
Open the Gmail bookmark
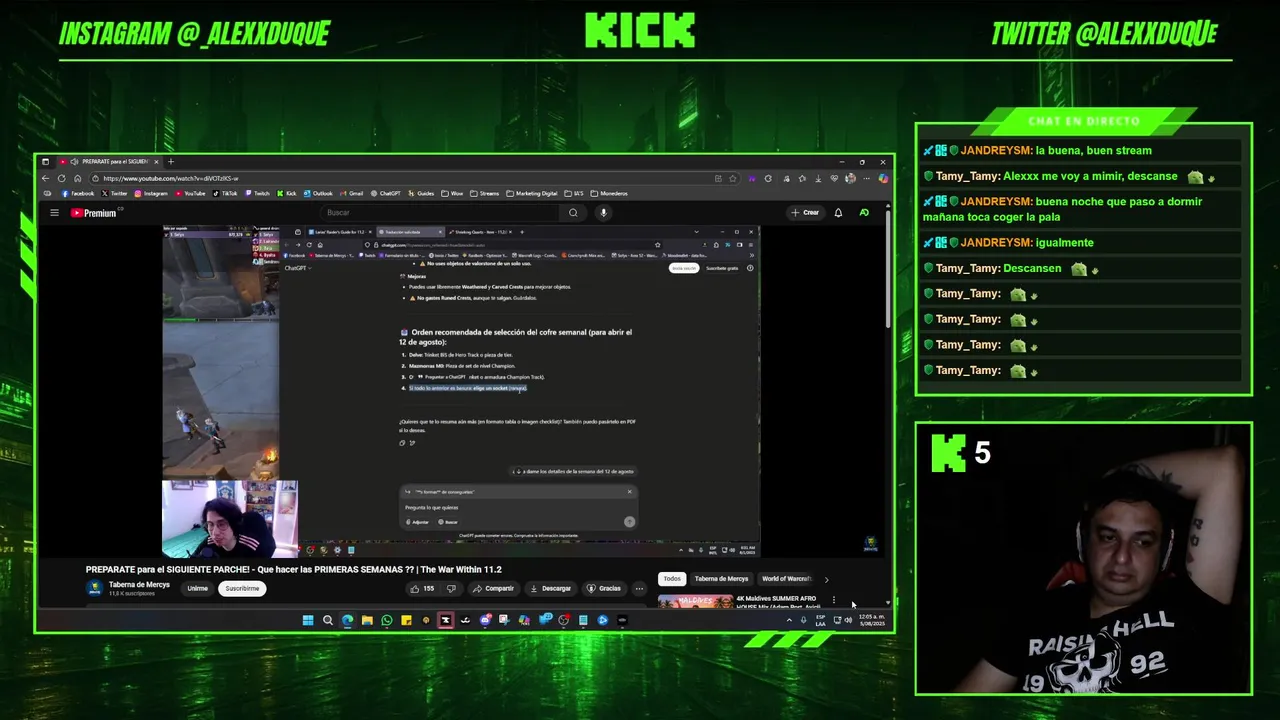[351, 193]
